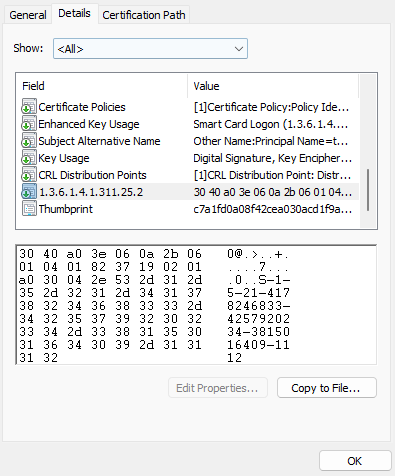395x476 pixels.
Task: Open the Certification Path tab
Action: click(x=144, y=15)
